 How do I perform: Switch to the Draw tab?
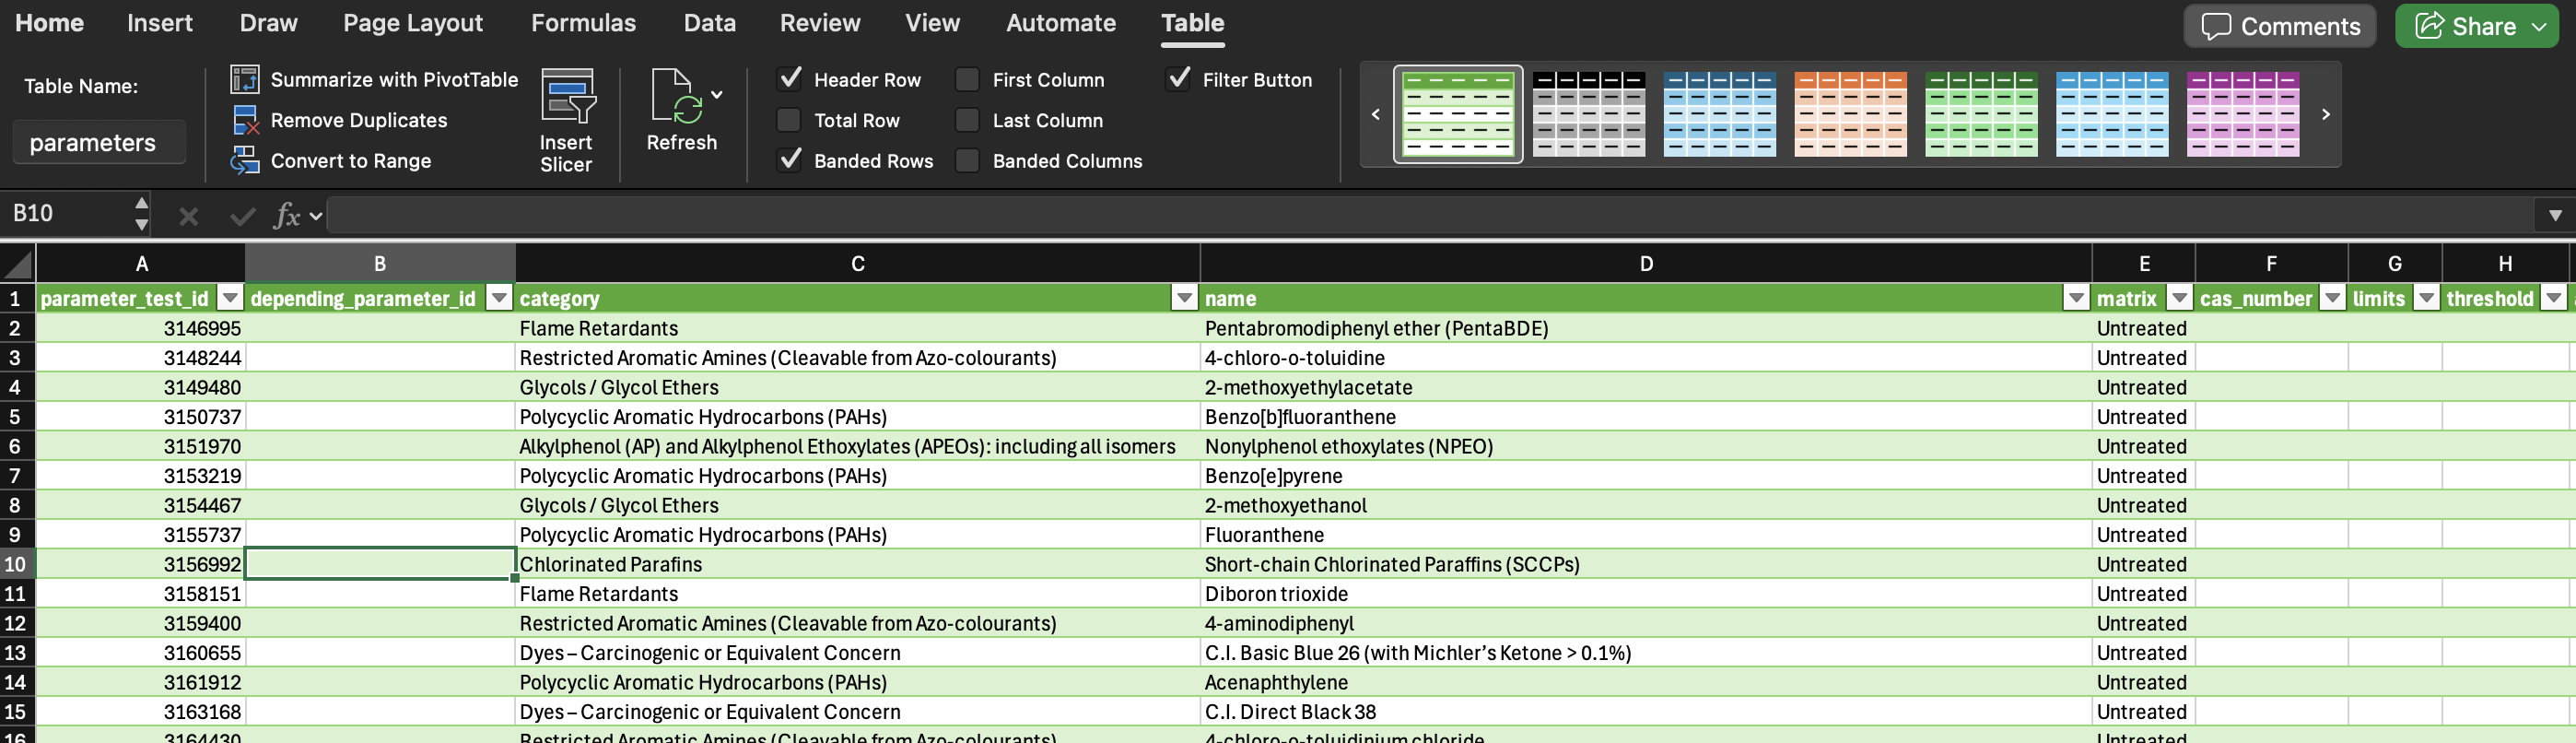click(x=268, y=23)
